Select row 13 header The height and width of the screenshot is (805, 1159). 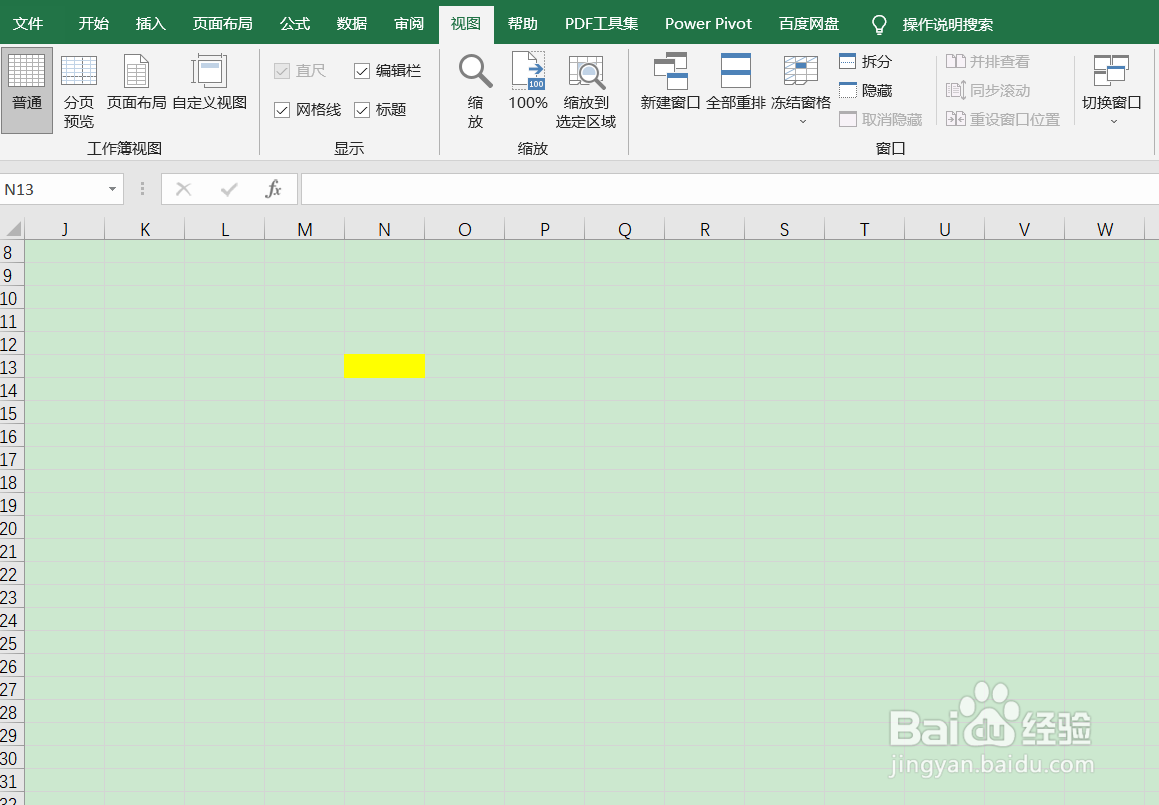coord(12,367)
